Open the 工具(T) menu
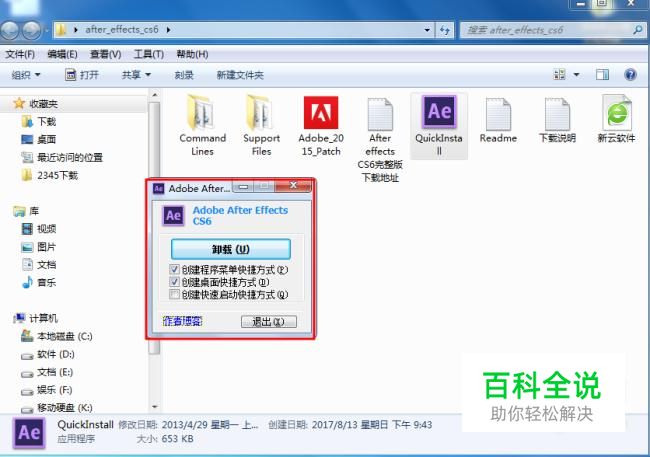The height and width of the screenshot is (457, 650). (149, 54)
